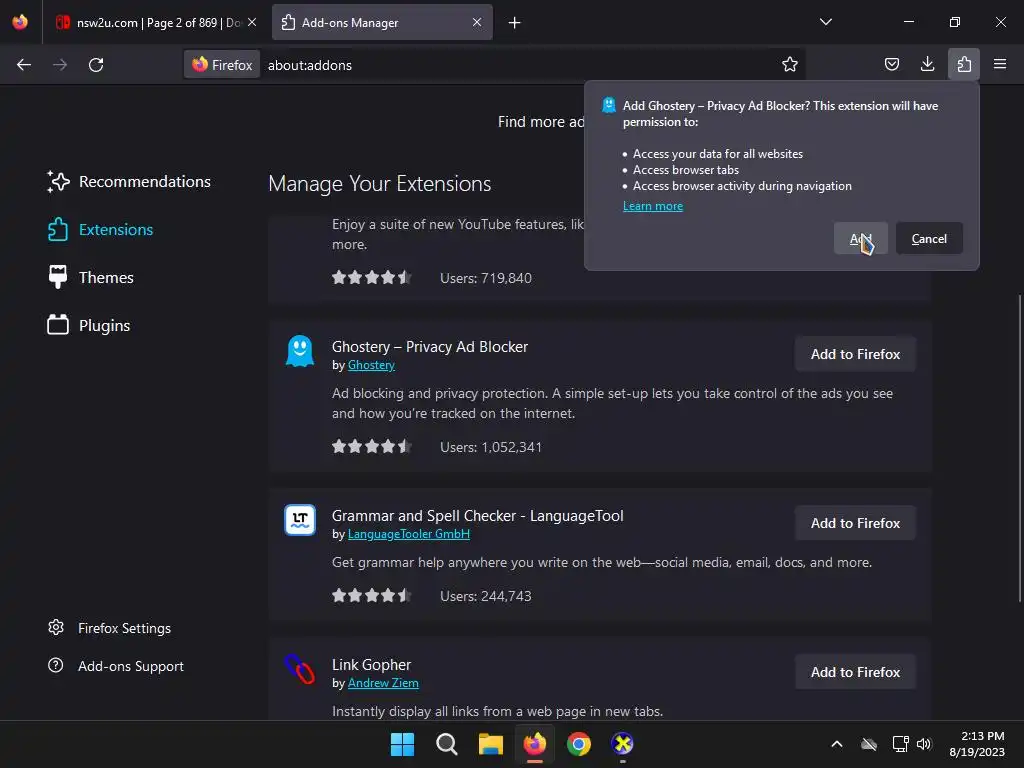Click the Ghostery extension ghost icon

coord(300,351)
